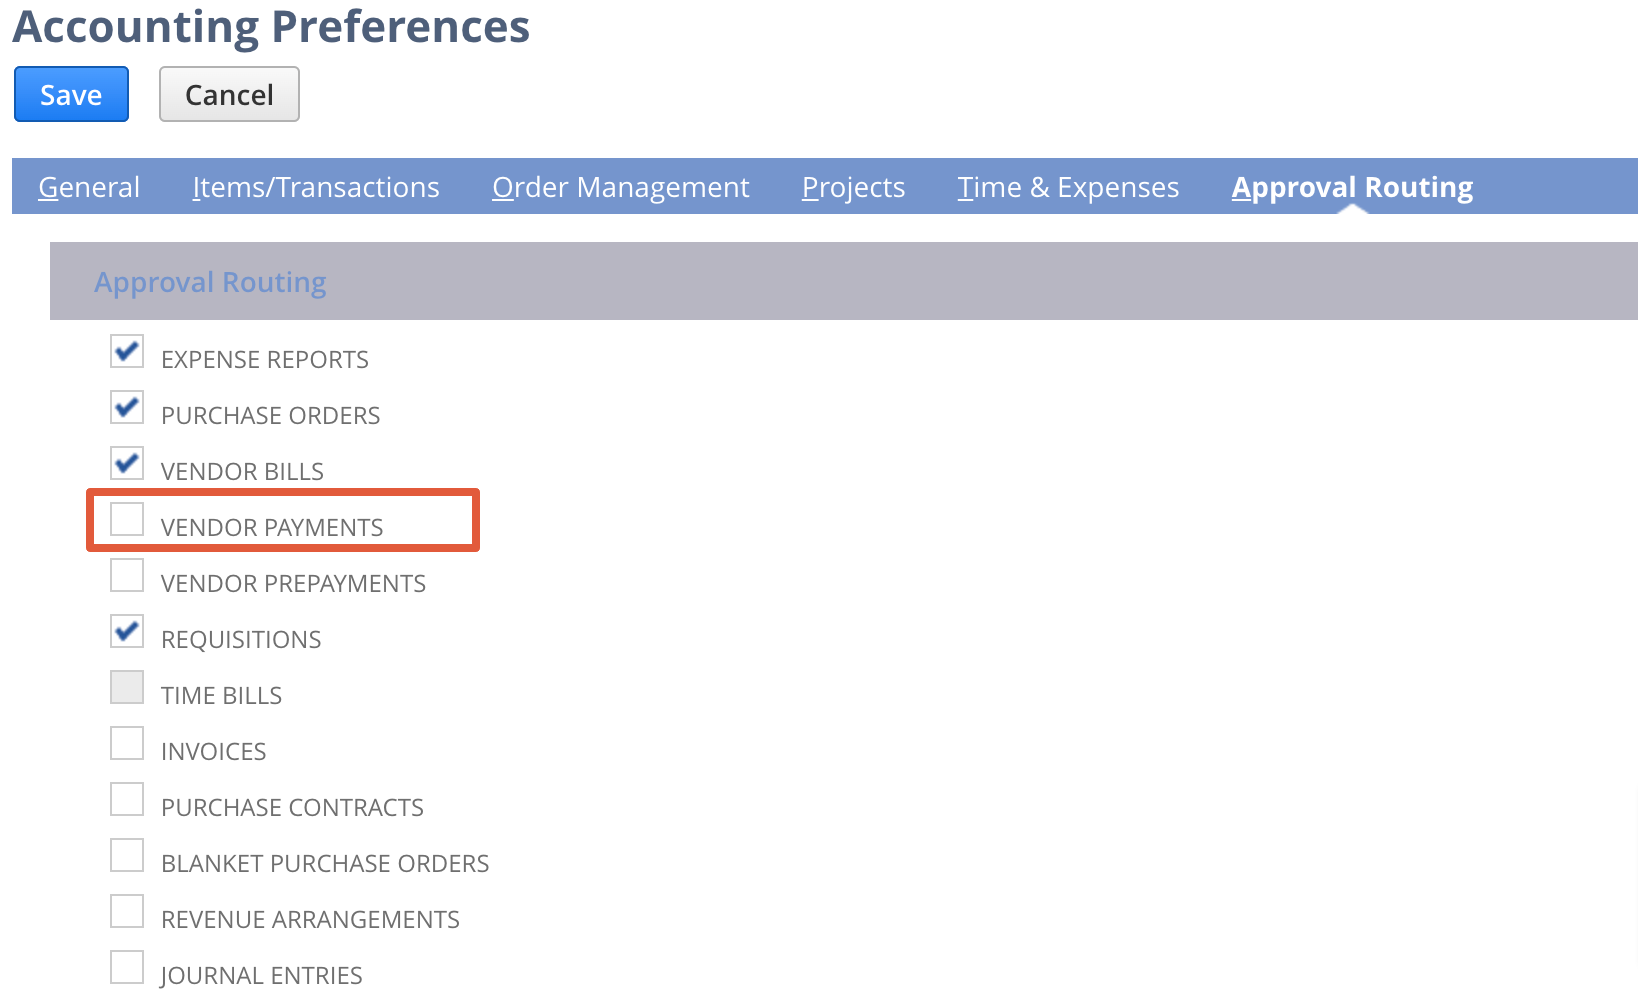Screen dimensions: 1638x1002
Task: Select the Approval Routing tab
Action: [x=1352, y=187]
